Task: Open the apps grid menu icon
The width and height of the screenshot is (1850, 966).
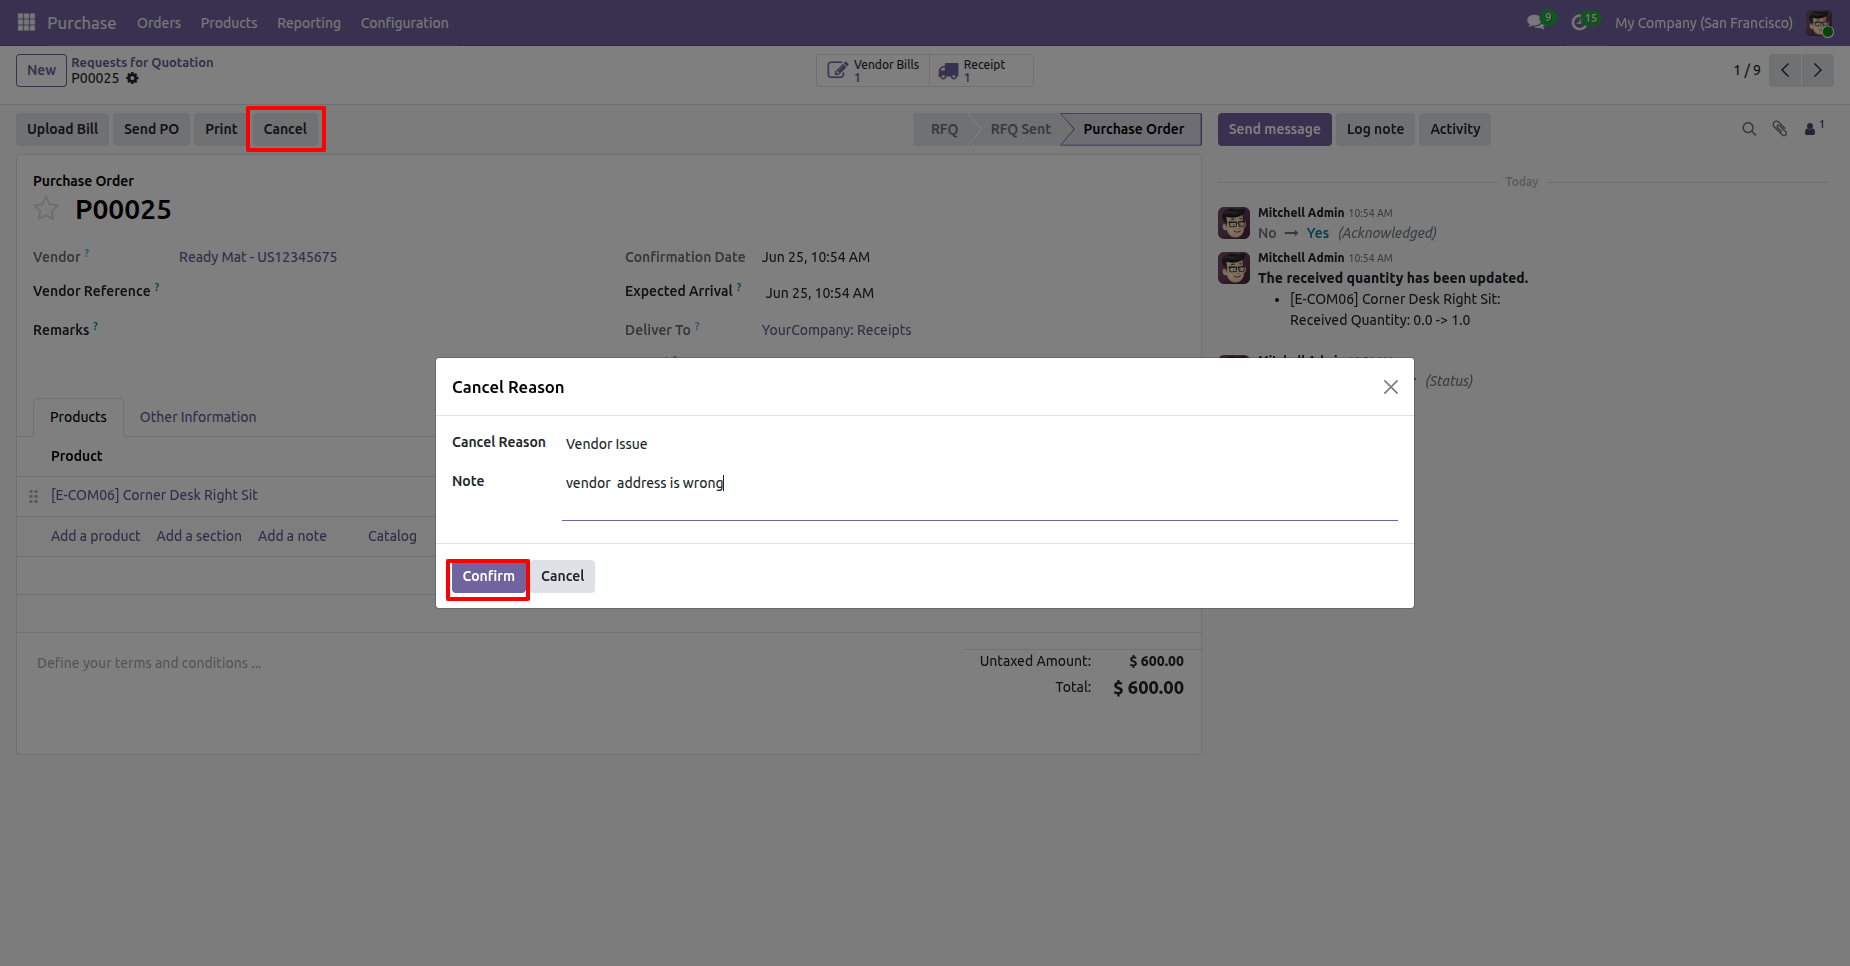Action: pos(26,22)
